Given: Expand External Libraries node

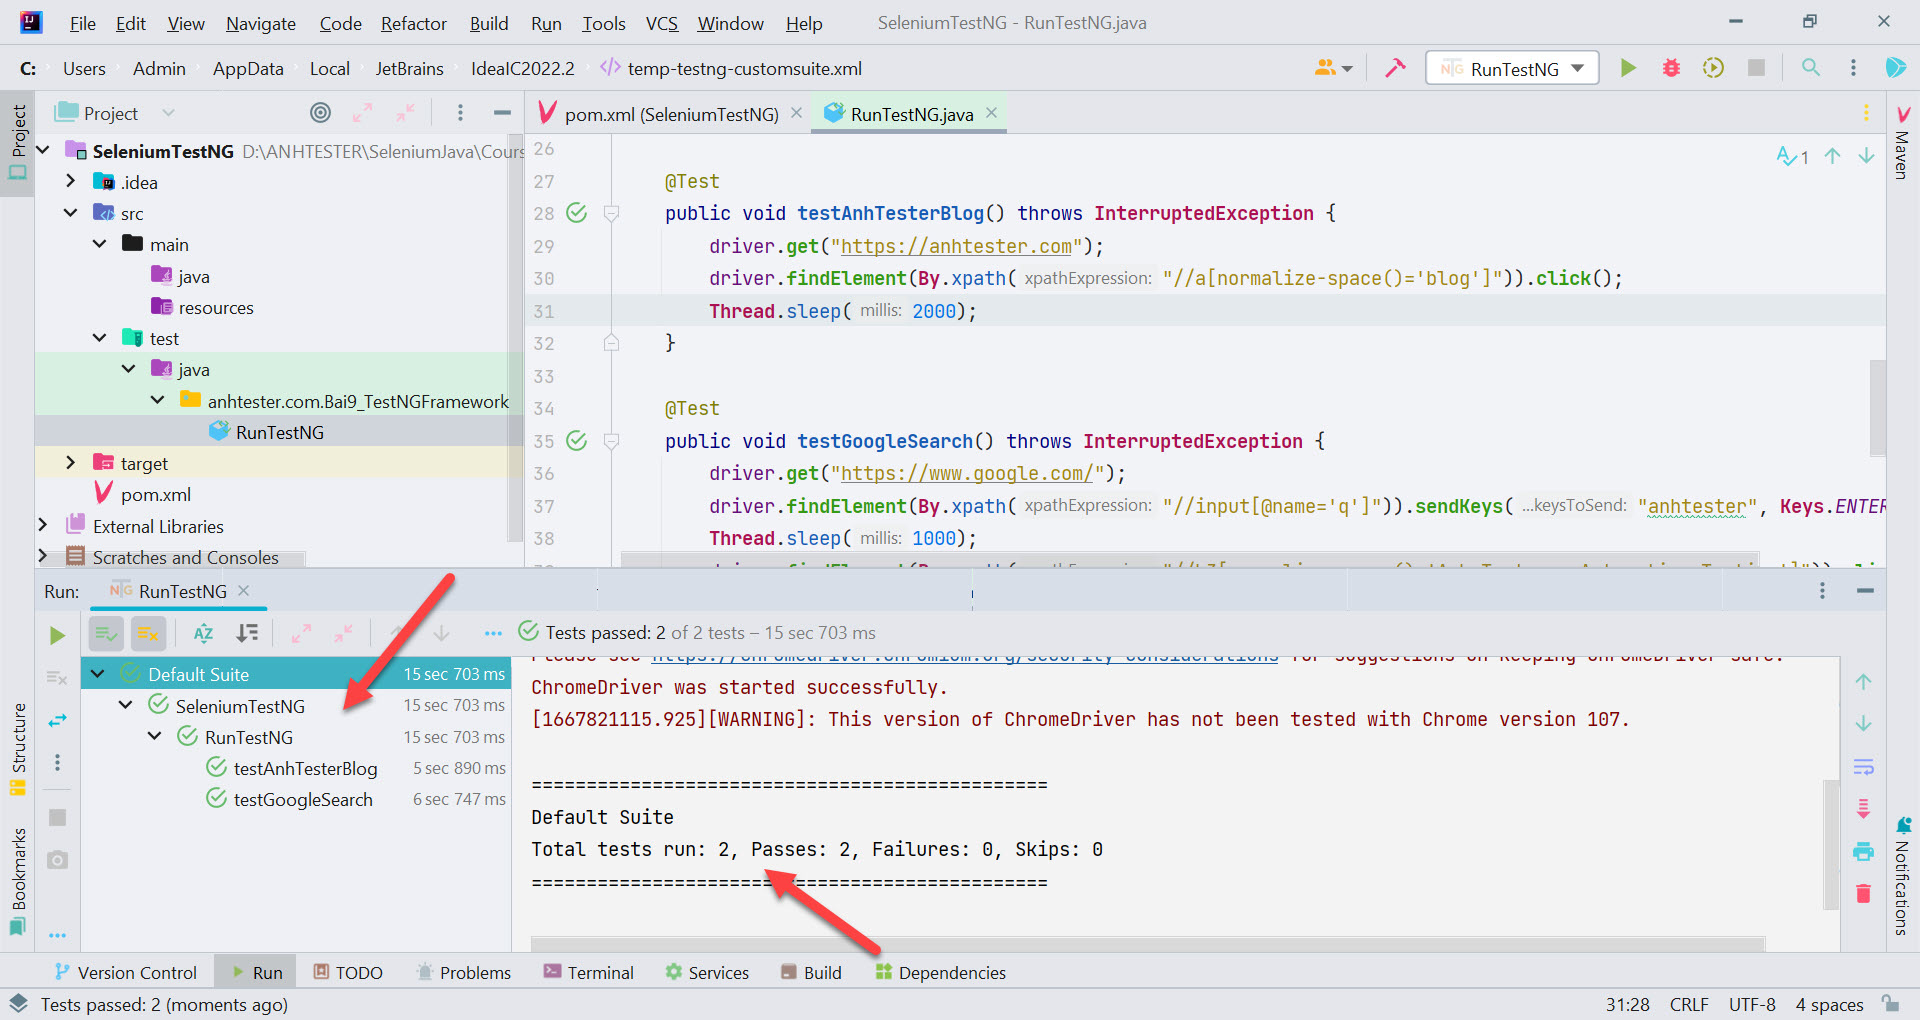Looking at the screenshot, I should point(42,525).
